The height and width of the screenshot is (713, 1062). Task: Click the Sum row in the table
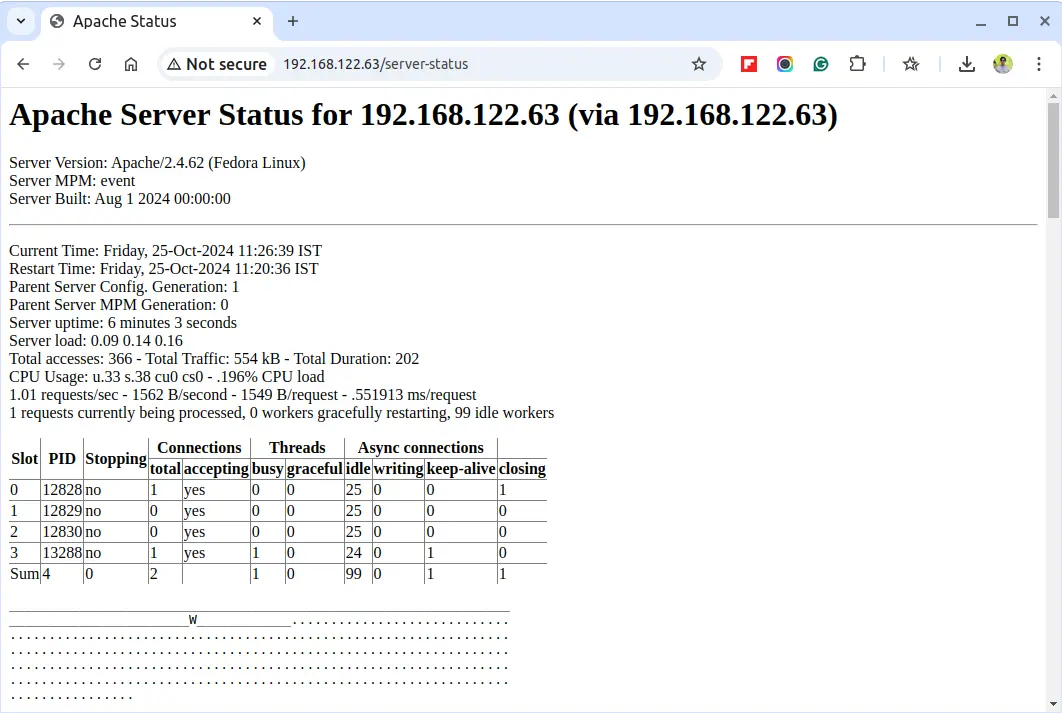tap(23, 573)
